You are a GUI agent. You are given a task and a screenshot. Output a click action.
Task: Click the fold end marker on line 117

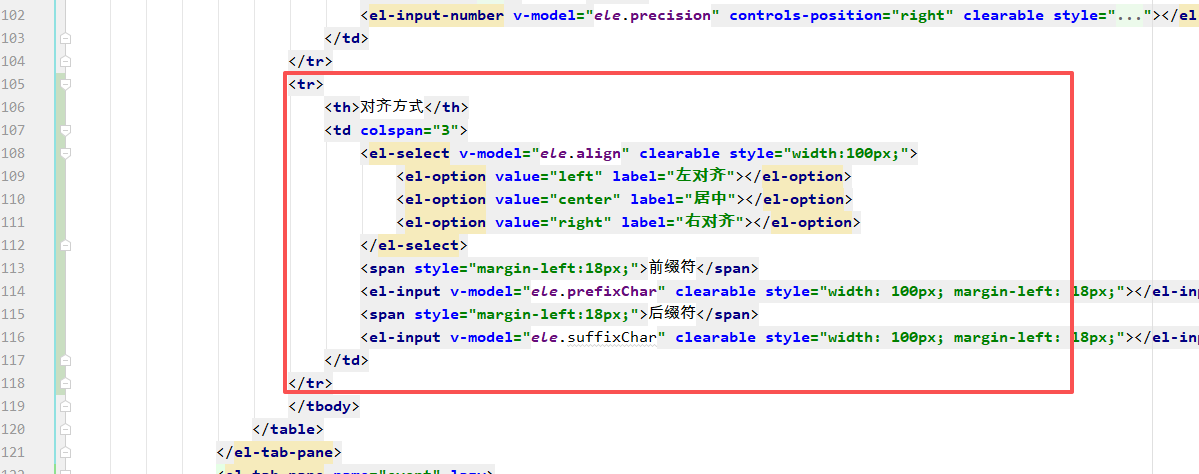pyautogui.click(x=66, y=360)
